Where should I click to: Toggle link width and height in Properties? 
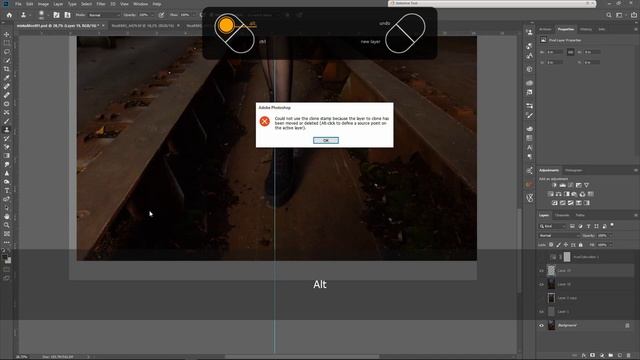570,52
